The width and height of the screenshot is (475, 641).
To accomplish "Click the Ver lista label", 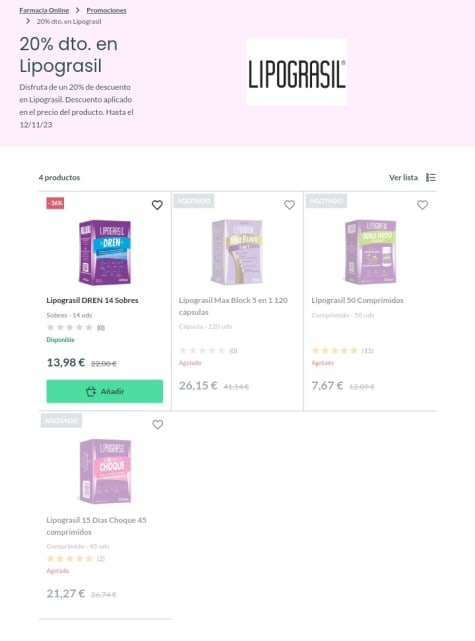I will 403,177.
